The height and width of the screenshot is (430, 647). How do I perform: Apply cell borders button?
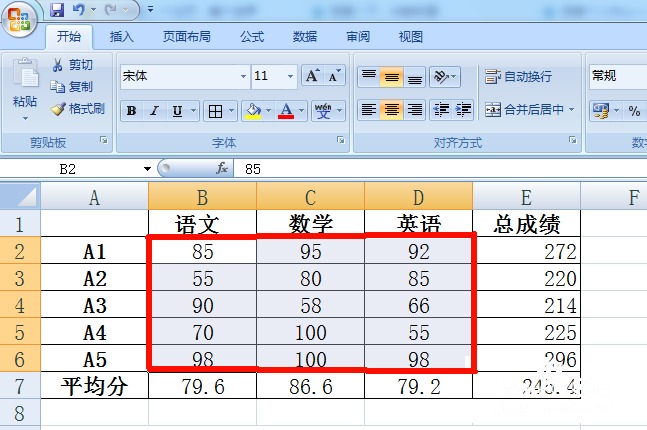pos(215,111)
